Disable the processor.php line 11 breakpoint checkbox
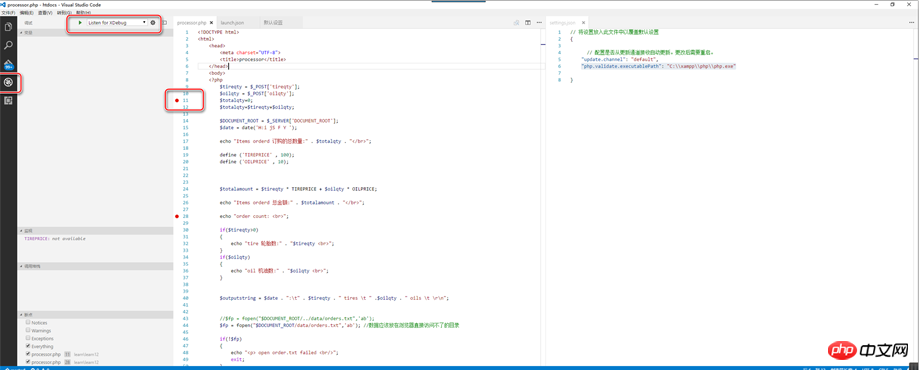919x370 pixels. pos(28,354)
